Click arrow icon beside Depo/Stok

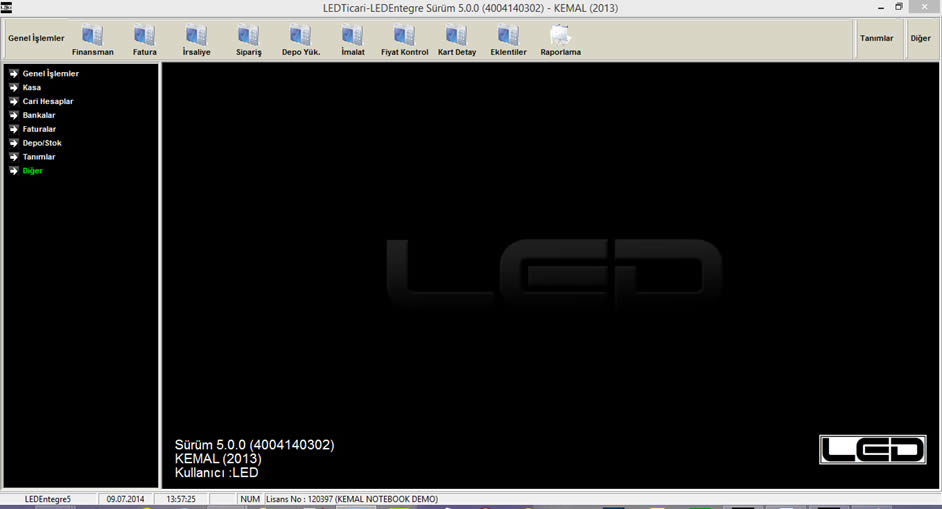[x=14, y=142]
